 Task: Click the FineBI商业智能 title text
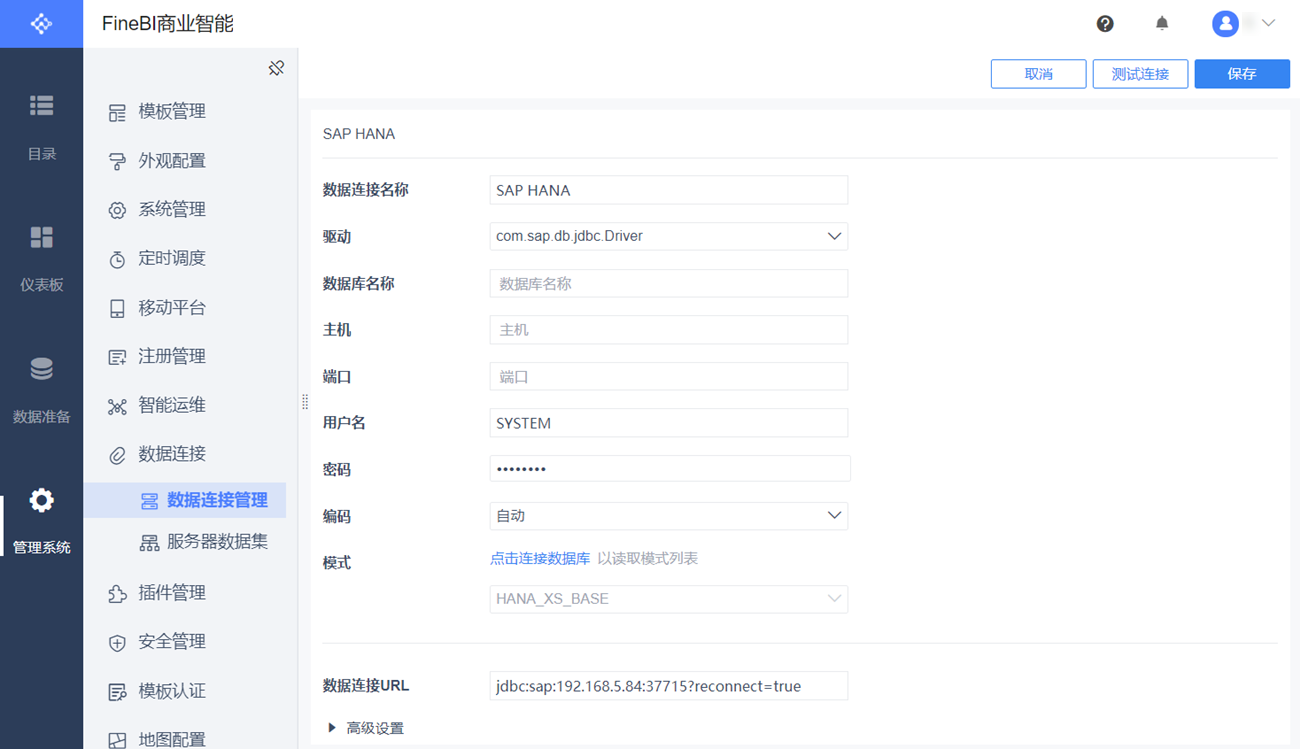[x=168, y=24]
